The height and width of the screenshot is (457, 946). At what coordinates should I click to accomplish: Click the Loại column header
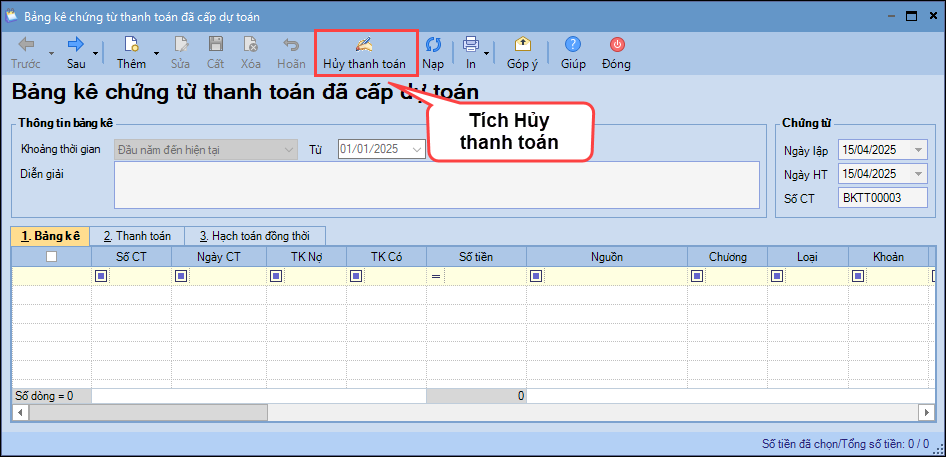coord(808,257)
